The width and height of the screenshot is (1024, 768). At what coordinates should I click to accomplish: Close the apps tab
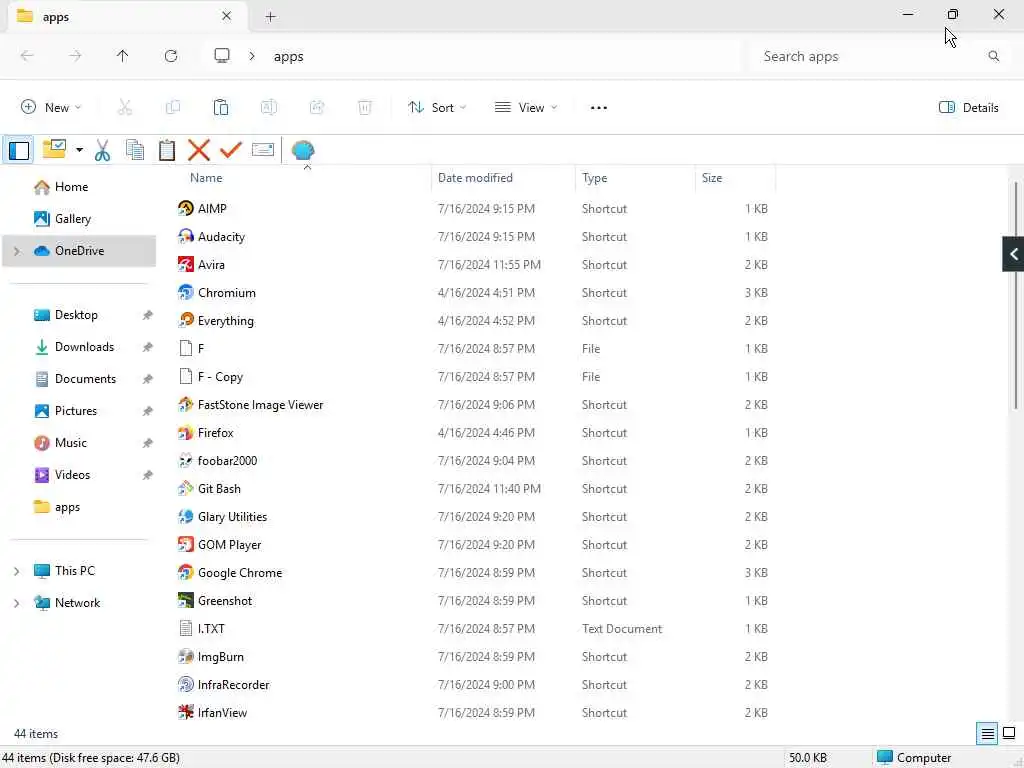(226, 16)
